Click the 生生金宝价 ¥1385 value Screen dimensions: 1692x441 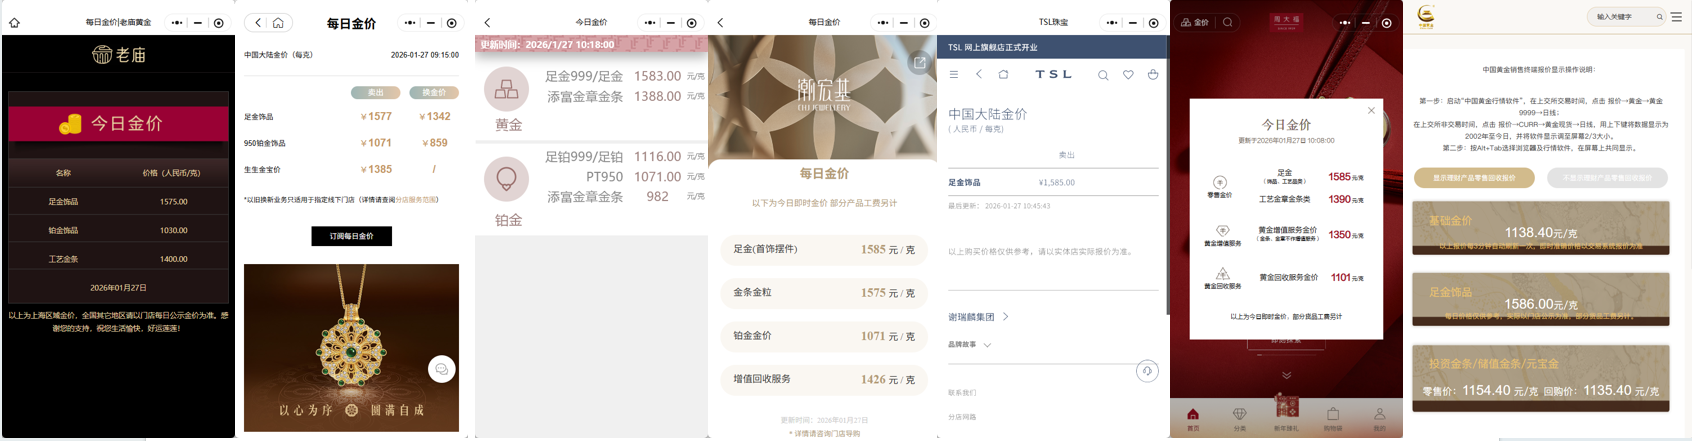pos(376,170)
